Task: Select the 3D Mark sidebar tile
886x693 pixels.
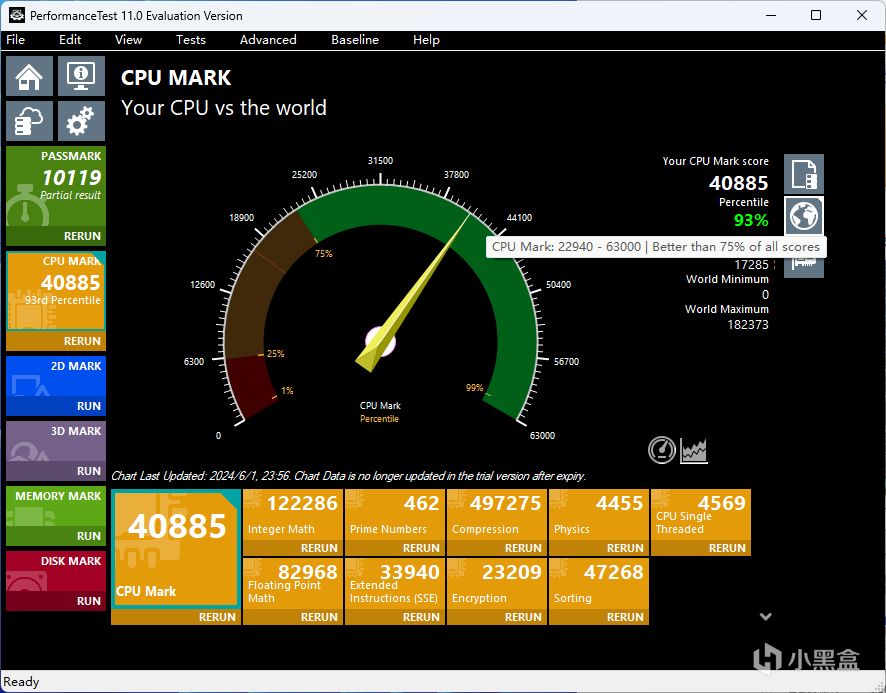Action: [56, 441]
